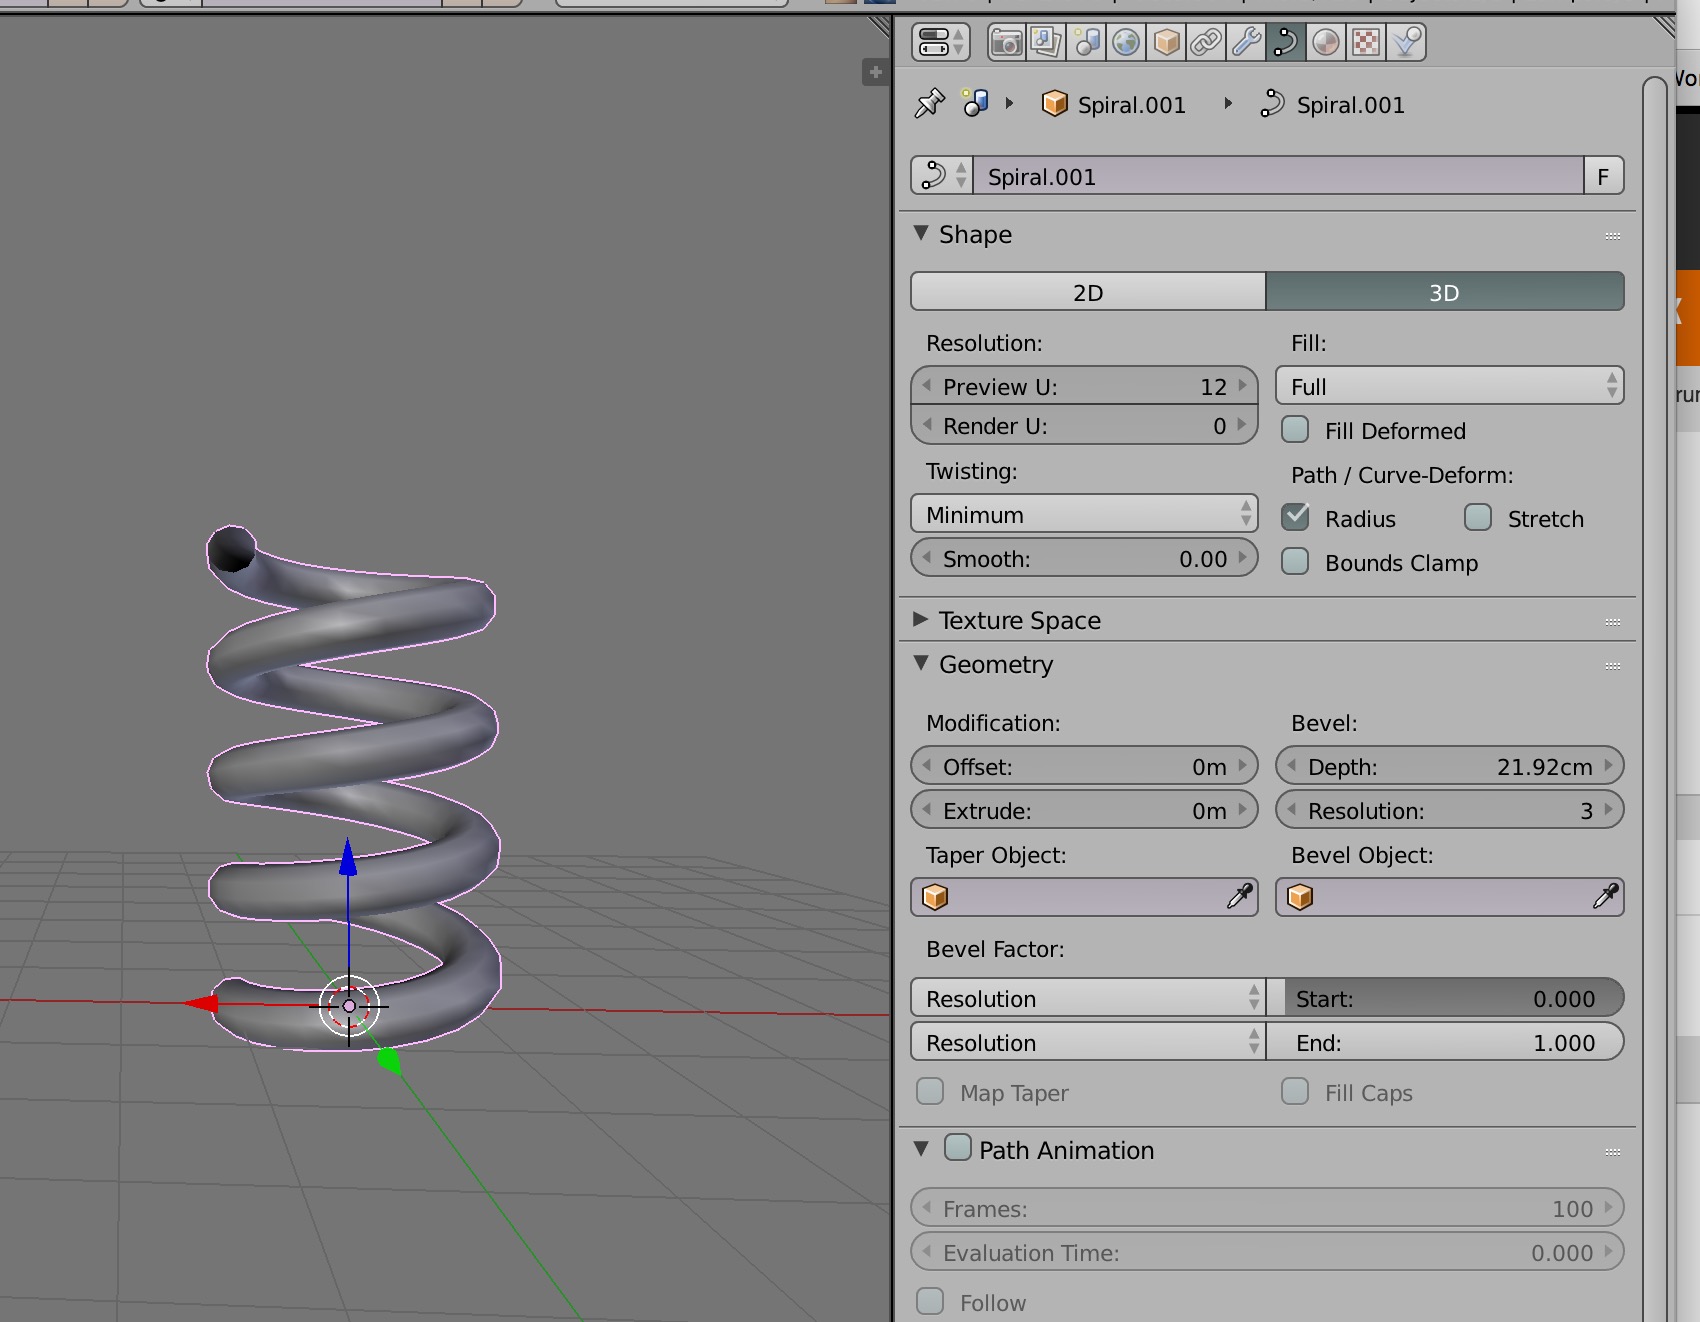Click the Evaluation Time field

pyautogui.click(x=1267, y=1252)
